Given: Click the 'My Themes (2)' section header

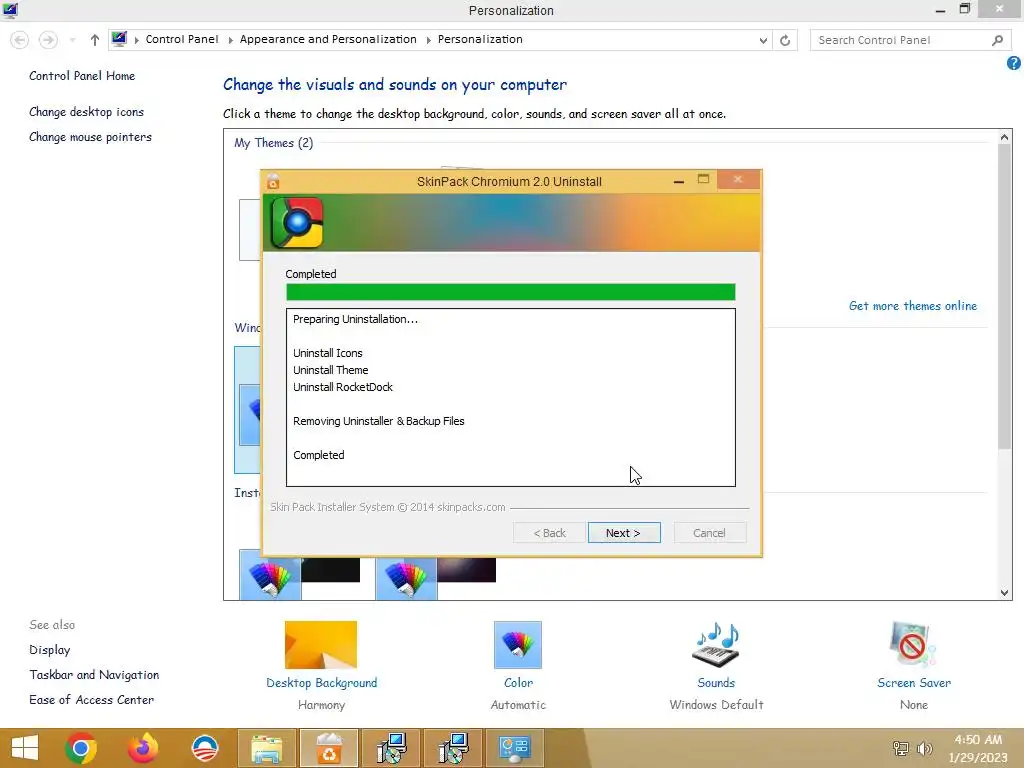Looking at the screenshot, I should [274, 143].
